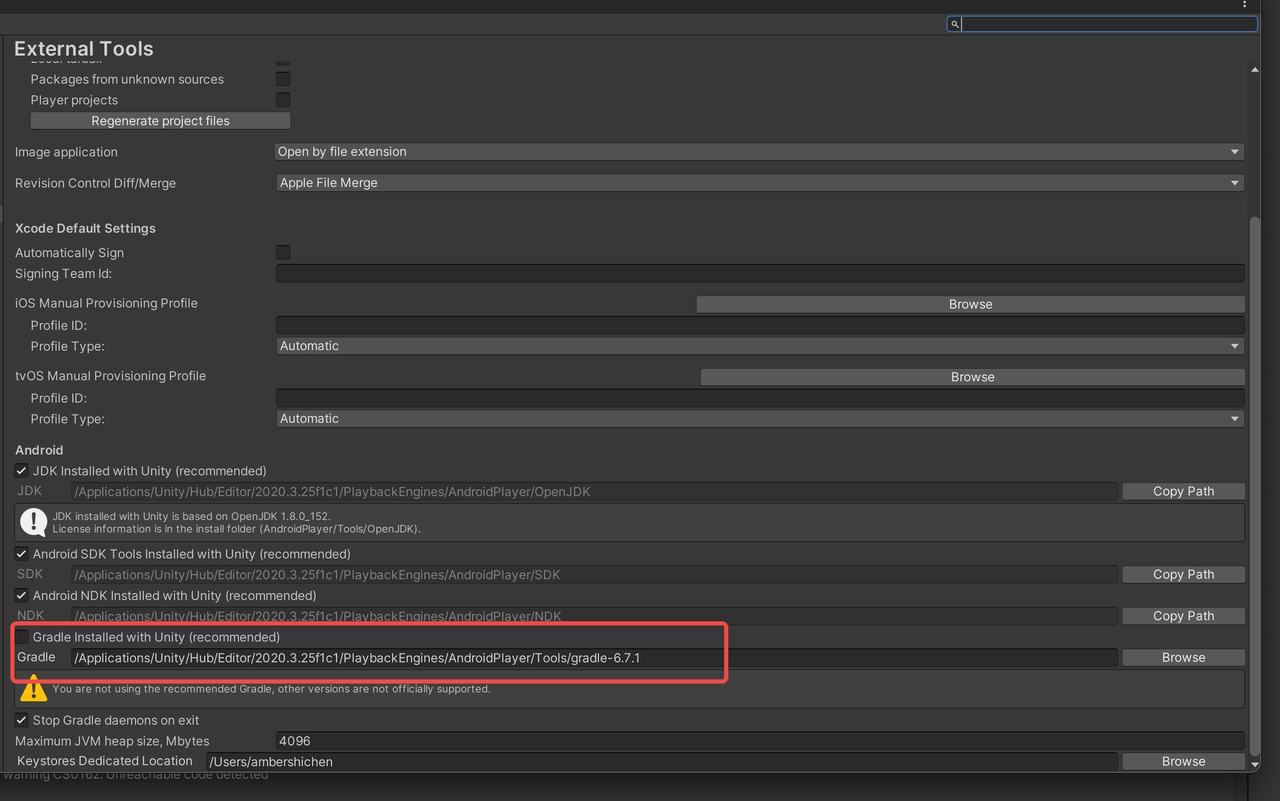Image resolution: width=1280 pixels, height=801 pixels.
Task: Browse for Keystores Dedicated Location
Action: [x=1183, y=762]
